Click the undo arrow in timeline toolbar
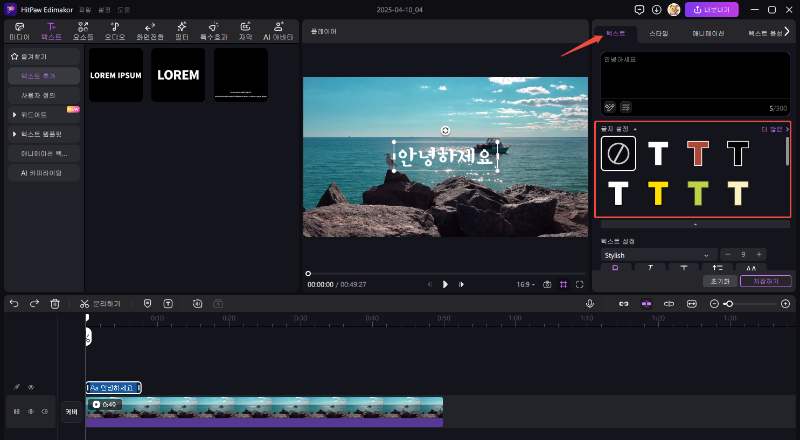The height and width of the screenshot is (440, 800). (14, 303)
